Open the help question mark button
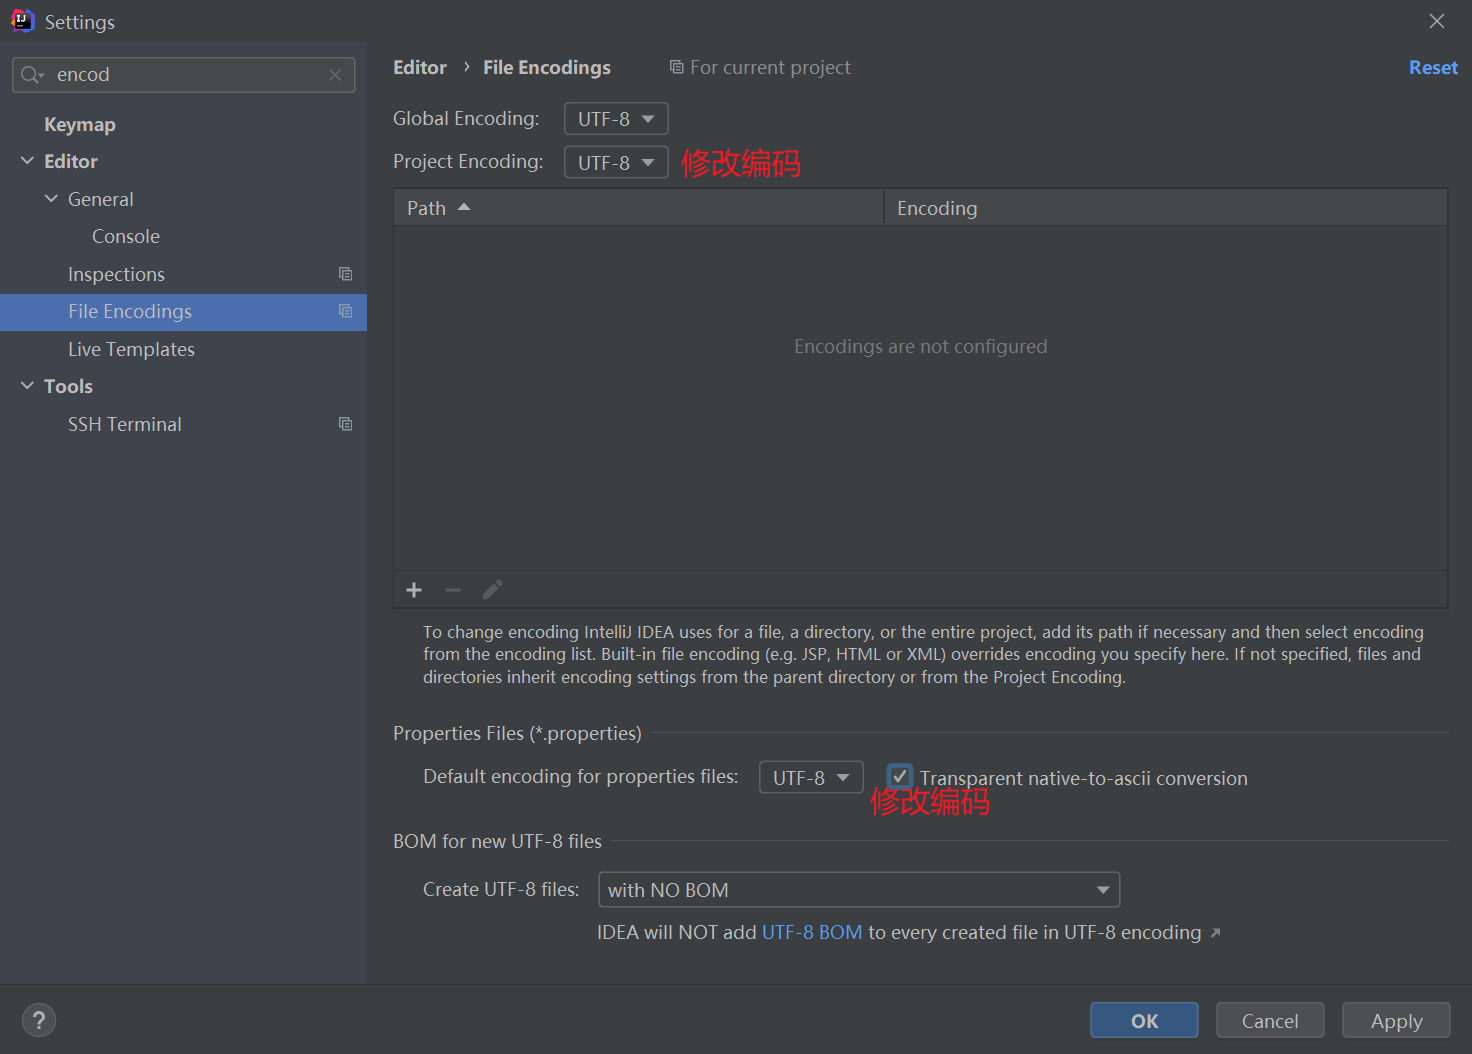Viewport: 1472px width, 1054px height. coord(39,1020)
